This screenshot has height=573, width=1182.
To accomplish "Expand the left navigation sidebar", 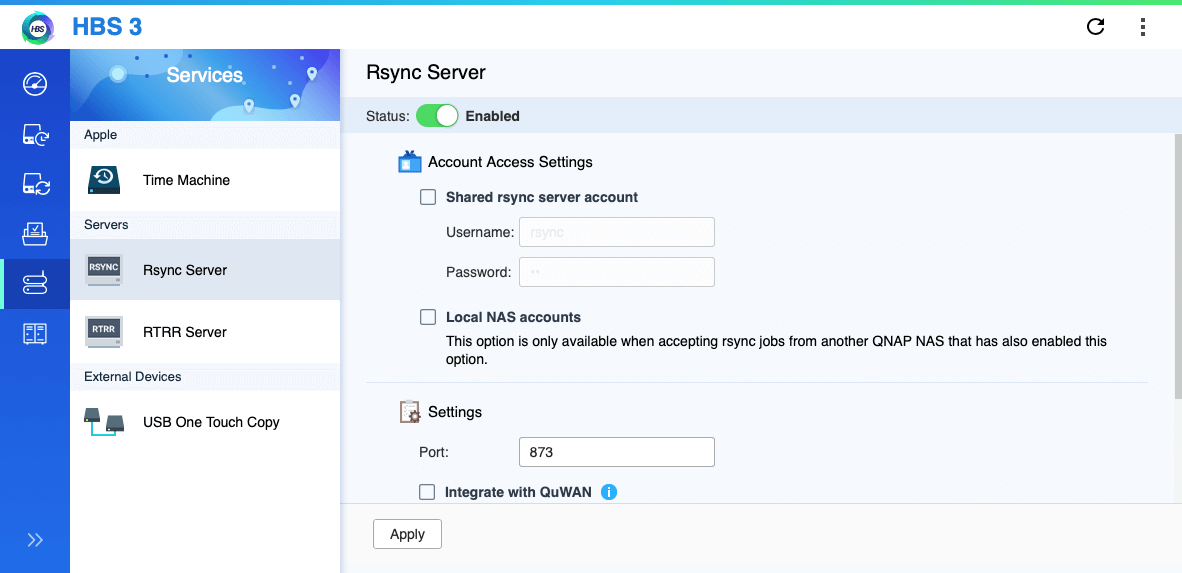I will coord(35,540).
